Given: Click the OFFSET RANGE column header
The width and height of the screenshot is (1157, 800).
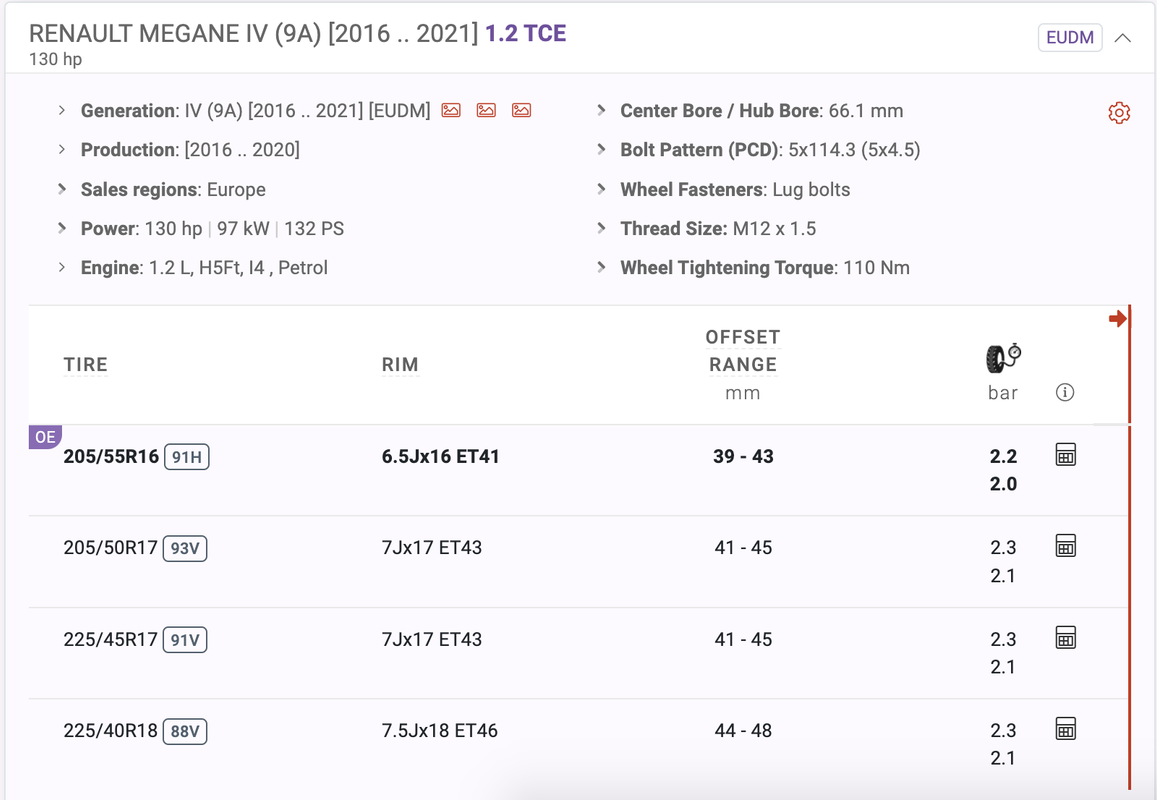Looking at the screenshot, I should point(743,351).
